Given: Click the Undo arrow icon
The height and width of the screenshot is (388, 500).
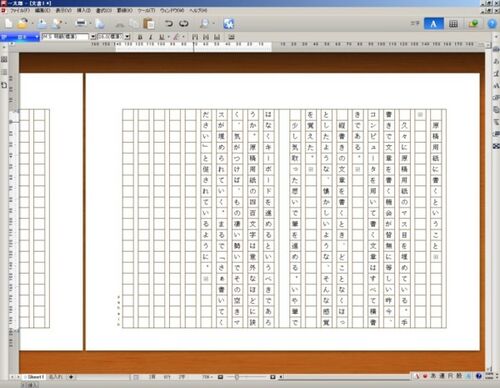Looking at the screenshot, I should tap(169, 23).
